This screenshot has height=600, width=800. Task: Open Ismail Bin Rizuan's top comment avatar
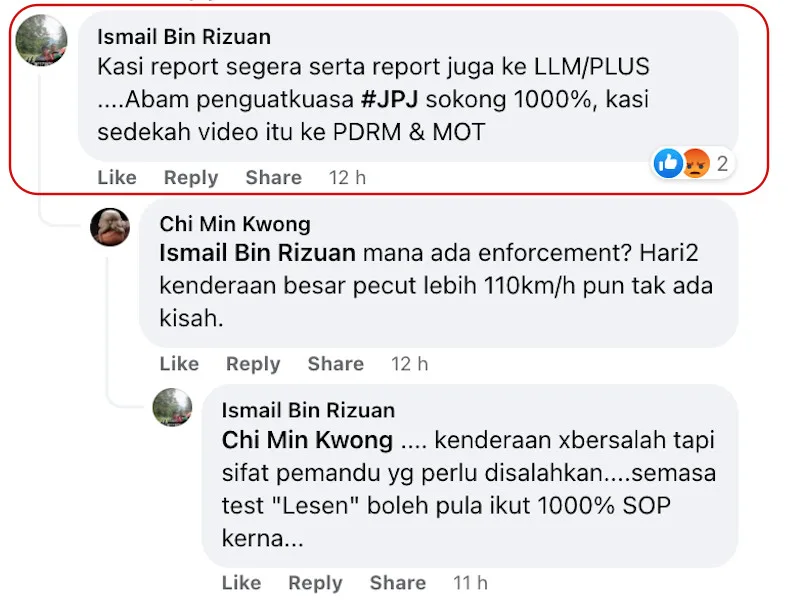click(41, 40)
